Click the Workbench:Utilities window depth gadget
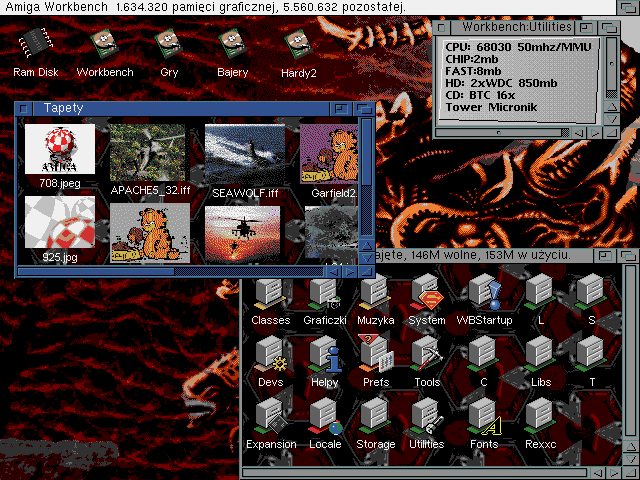The image size is (640, 480). tap(609, 28)
